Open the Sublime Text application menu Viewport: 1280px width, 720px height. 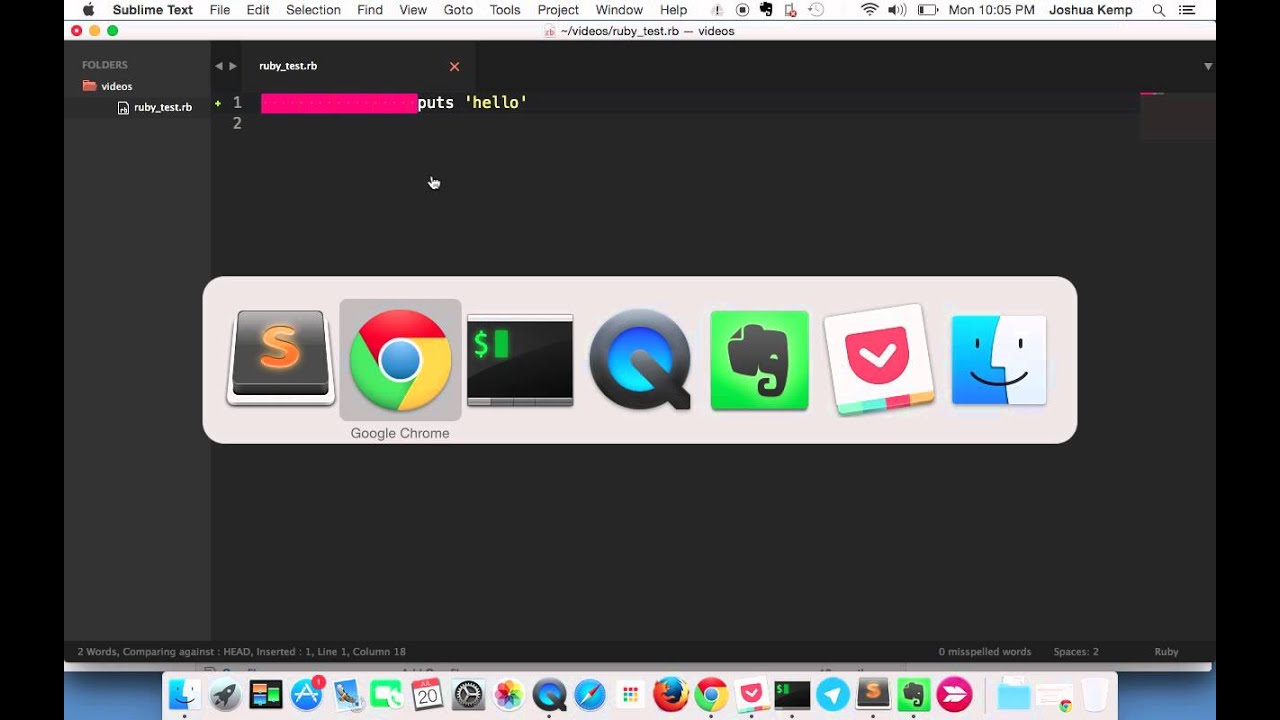tap(153, 10)
